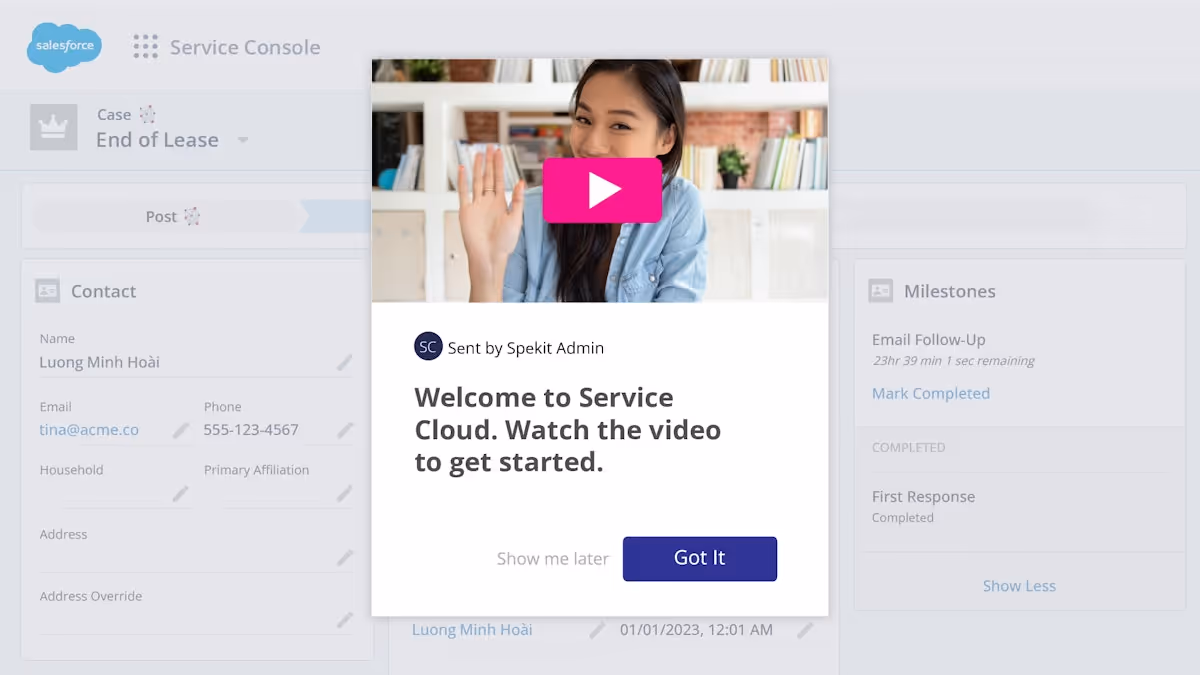Choose Show me later
The image size is (1200, 675).
point(552,559)
